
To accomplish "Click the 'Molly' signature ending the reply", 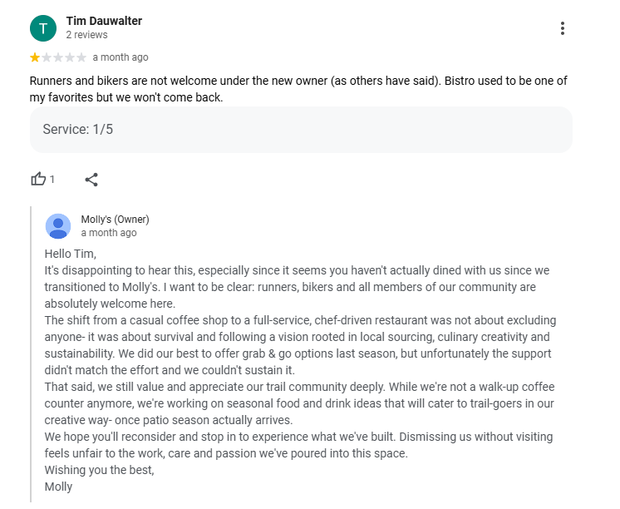I will pyautogui.click(x=59, y=487).
